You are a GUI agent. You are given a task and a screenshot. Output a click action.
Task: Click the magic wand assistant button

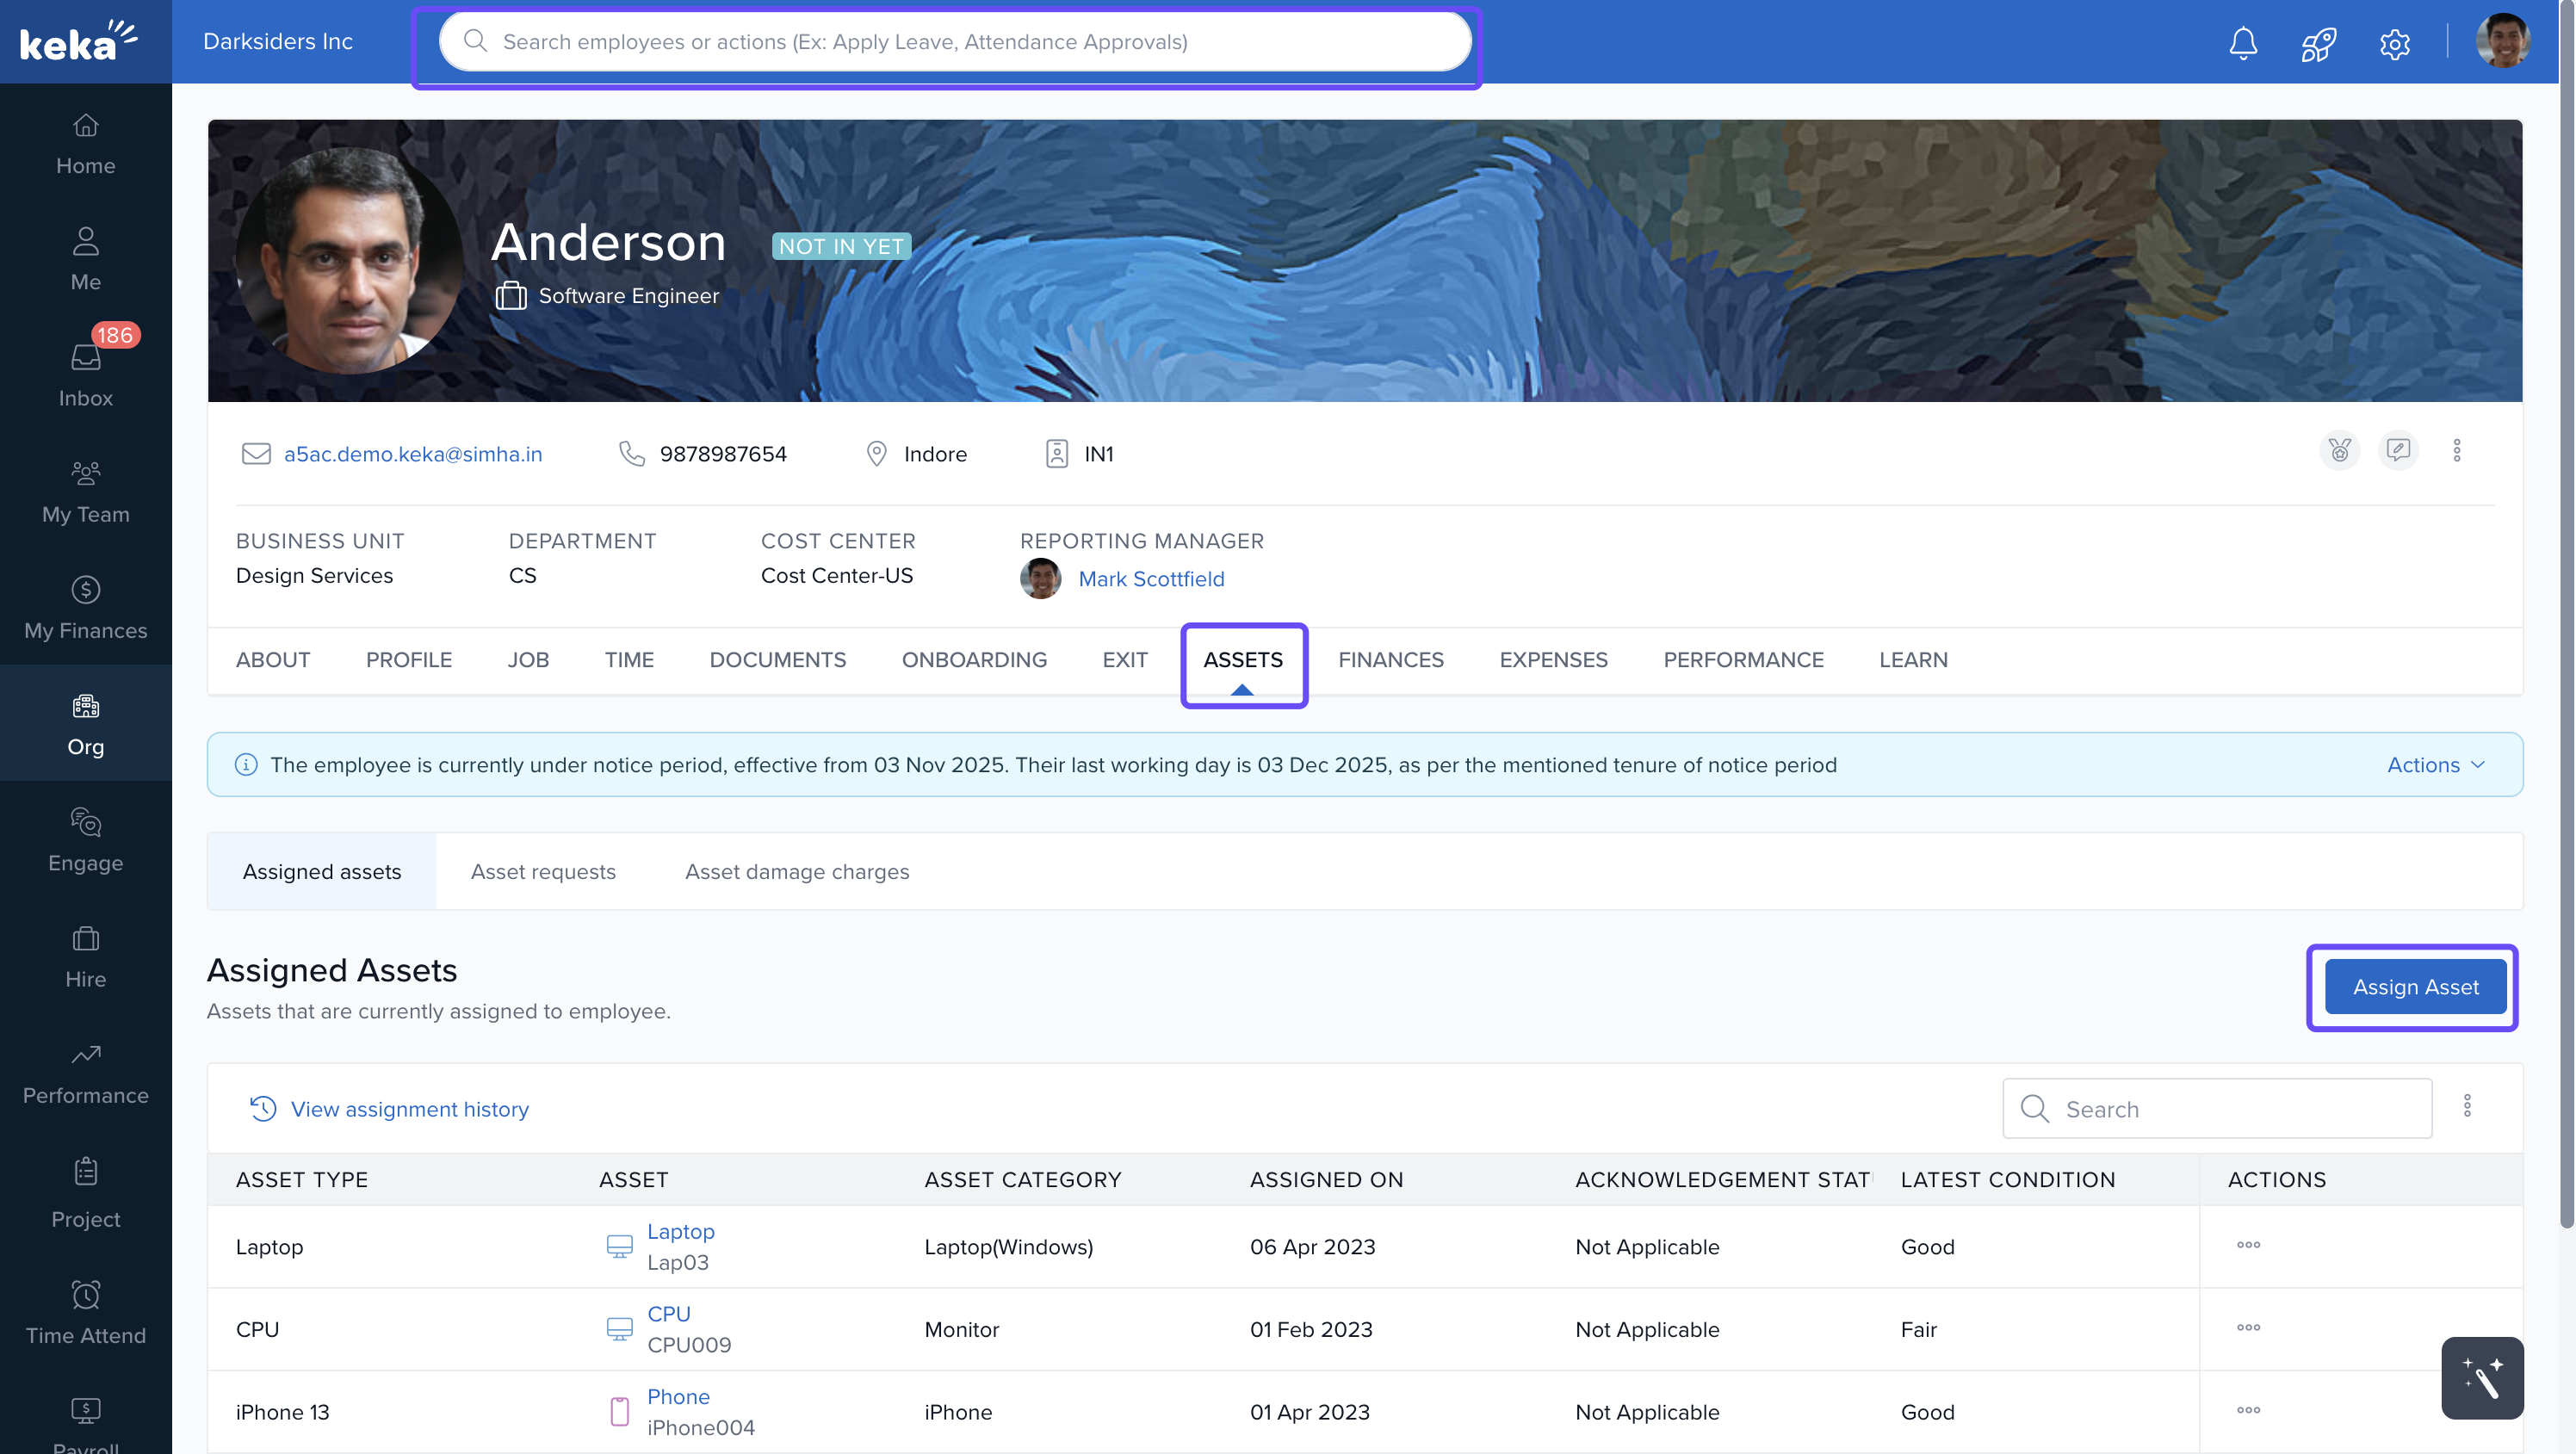(x=2481, y=1378)
